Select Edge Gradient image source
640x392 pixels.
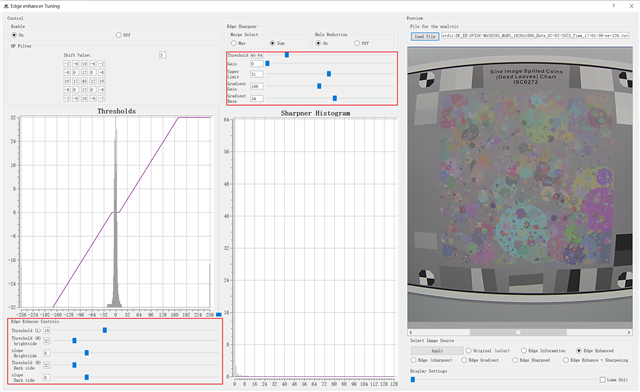click(x=464, y=360)
